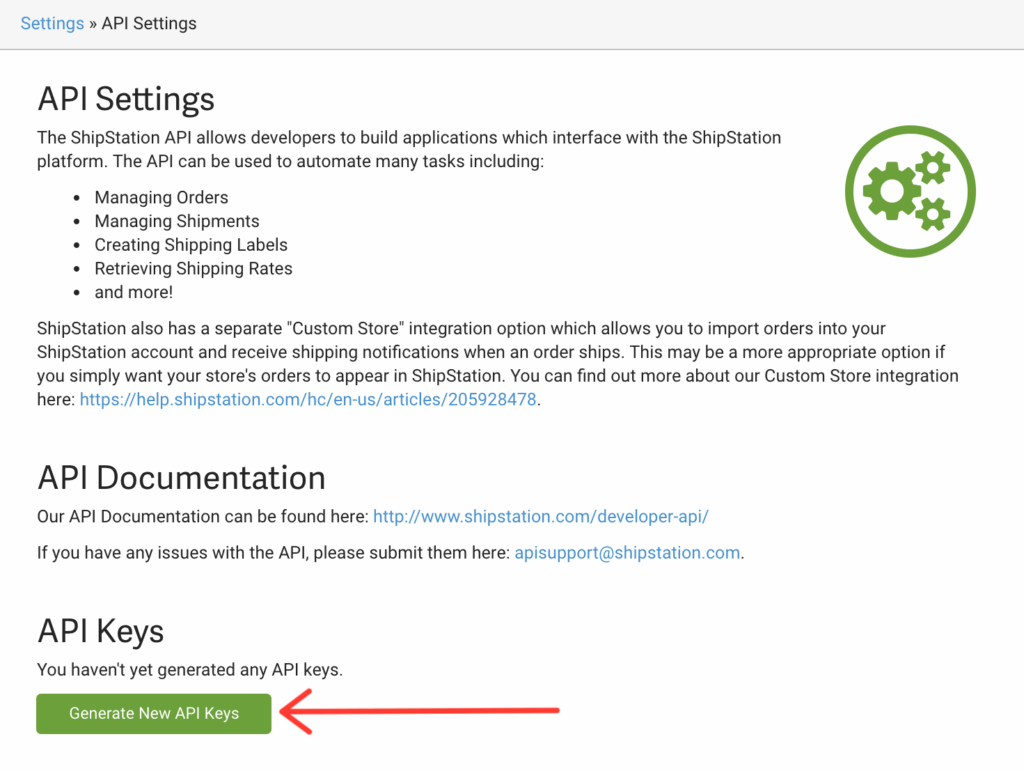Click the "and more!" bullet item

pos(134,292)
